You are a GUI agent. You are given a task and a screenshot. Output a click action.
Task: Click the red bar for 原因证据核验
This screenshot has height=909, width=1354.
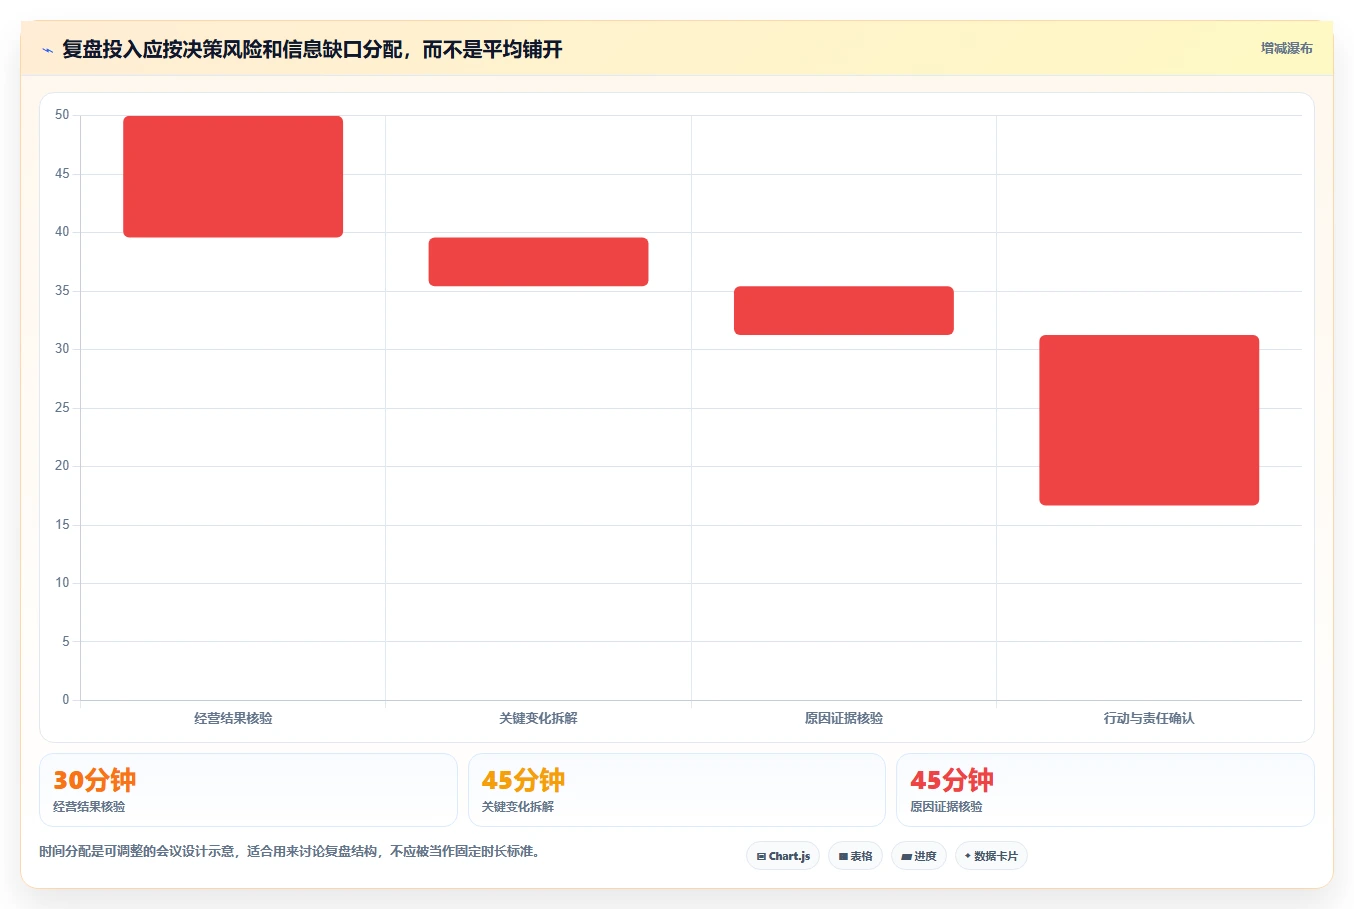pos(844,310)
